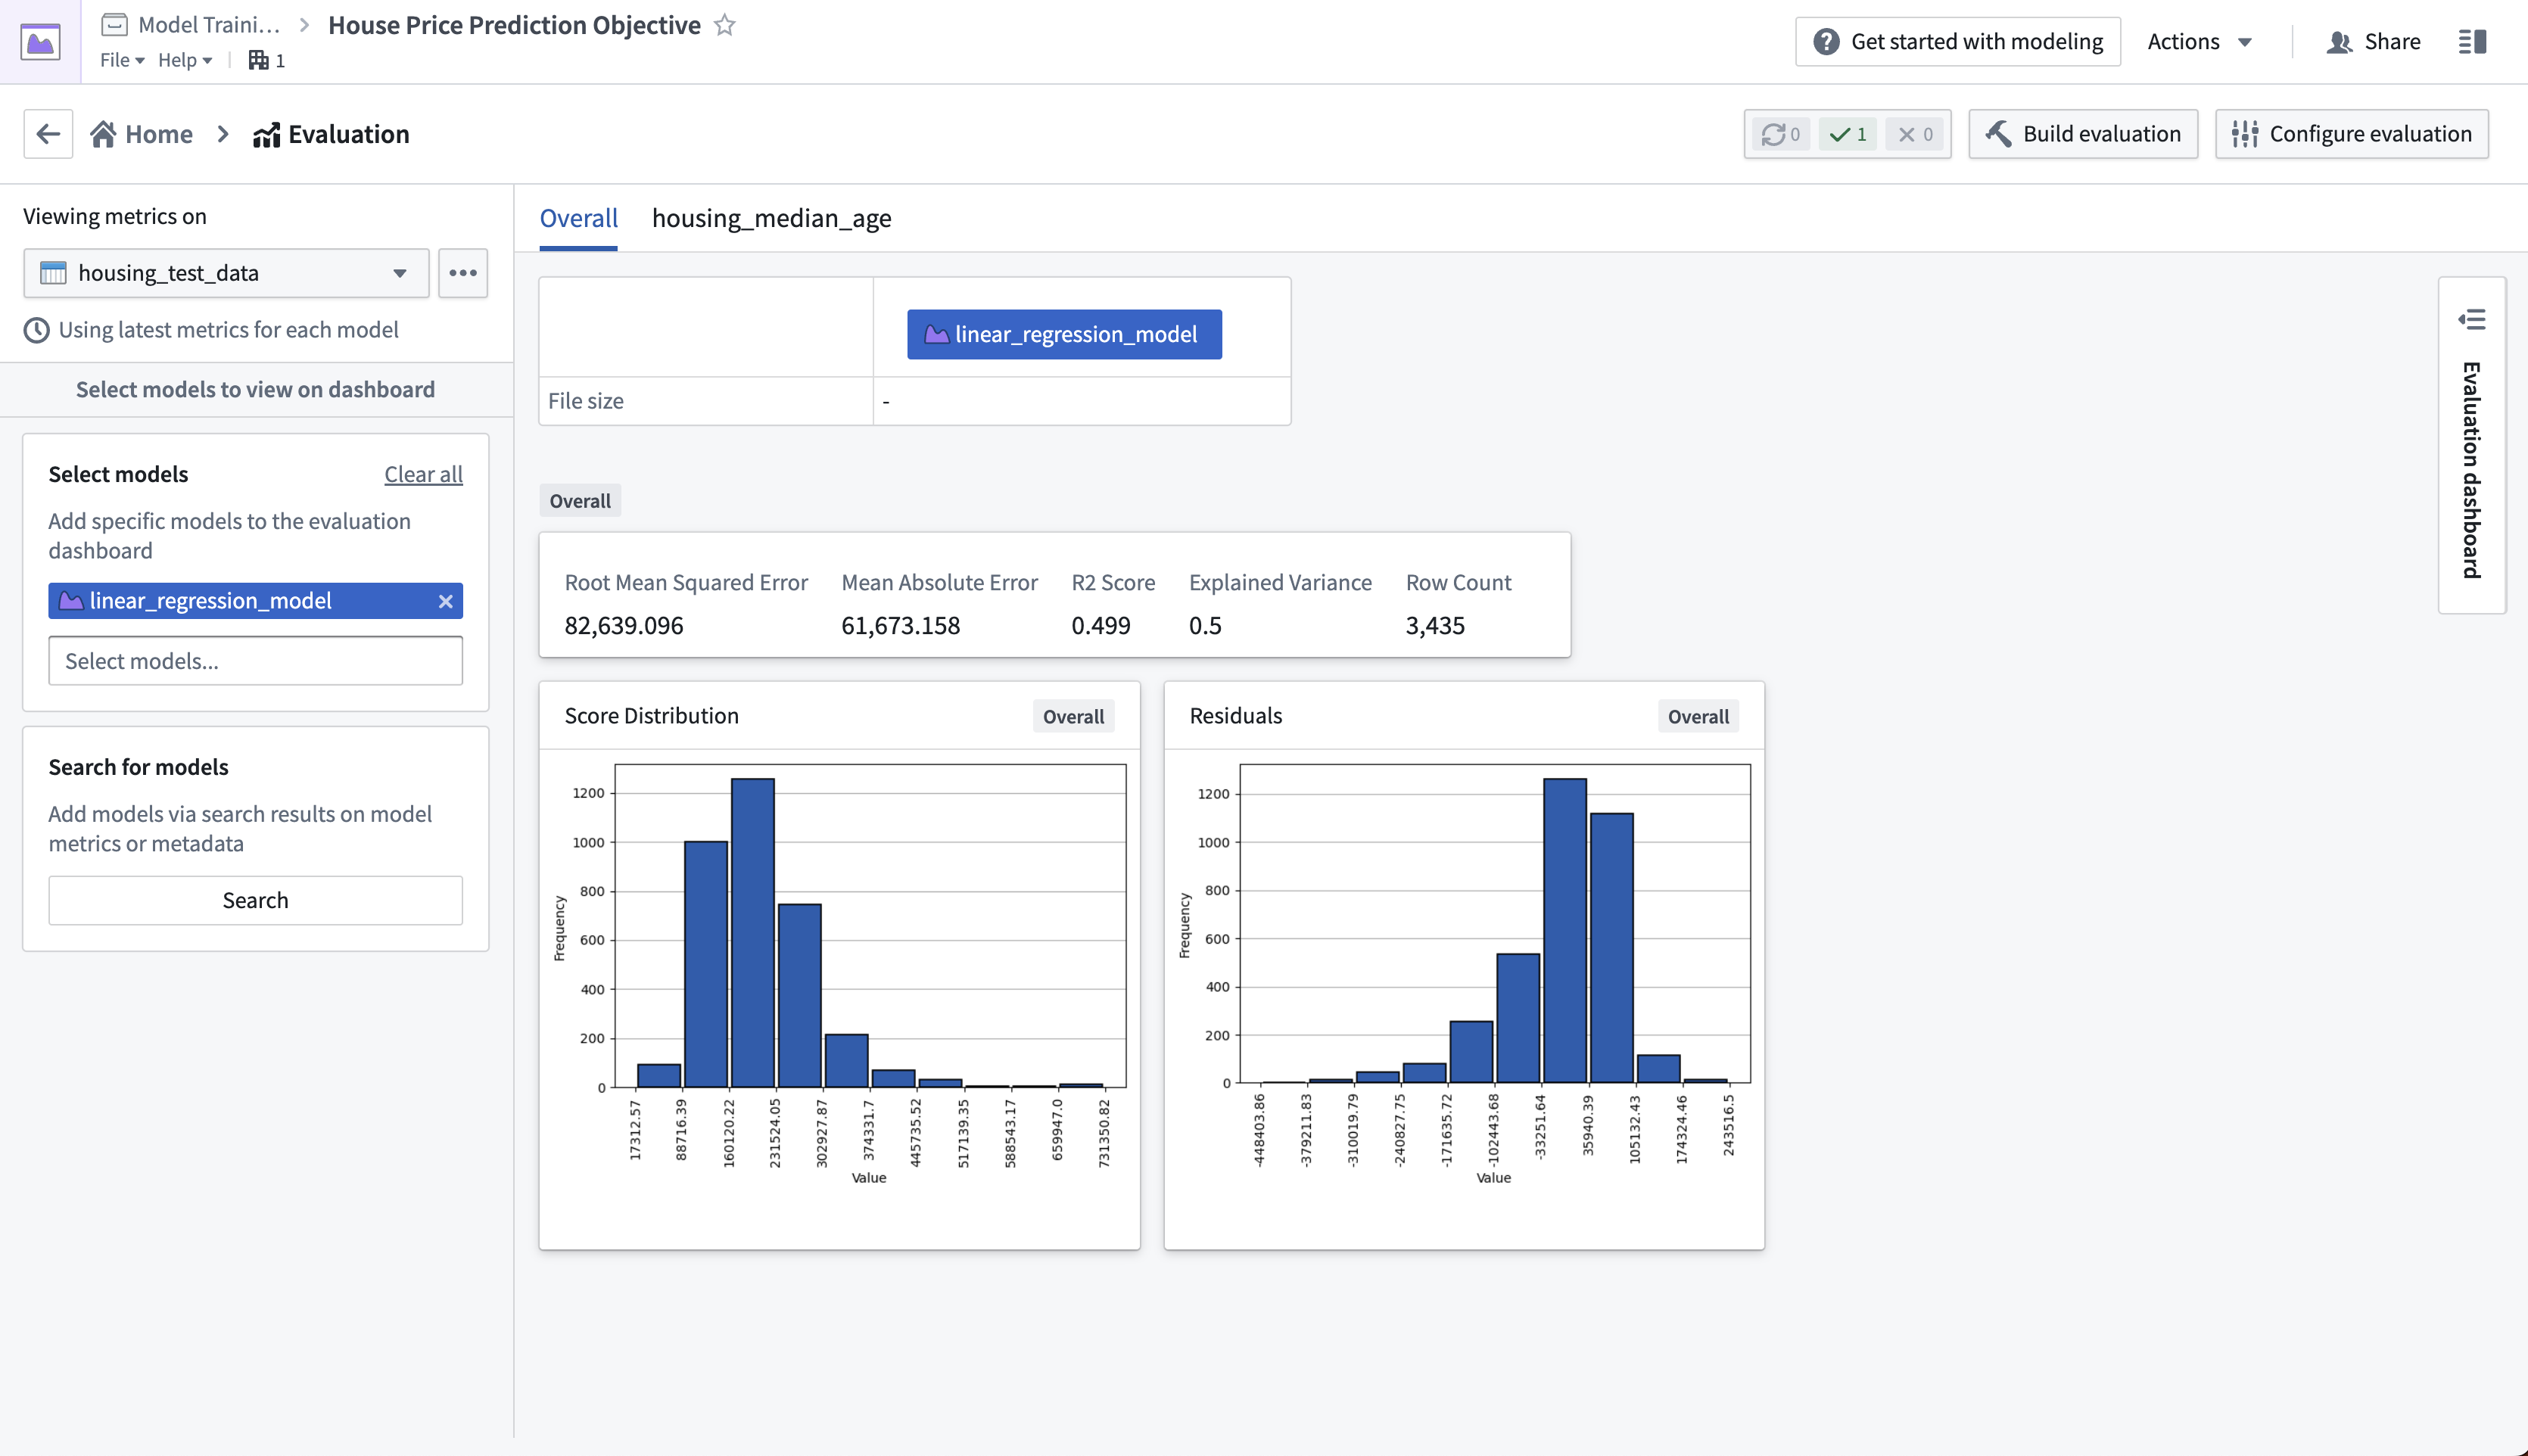2528x1456 pixels.
Task: Open the File menu
Action: [x=122, y=60]
